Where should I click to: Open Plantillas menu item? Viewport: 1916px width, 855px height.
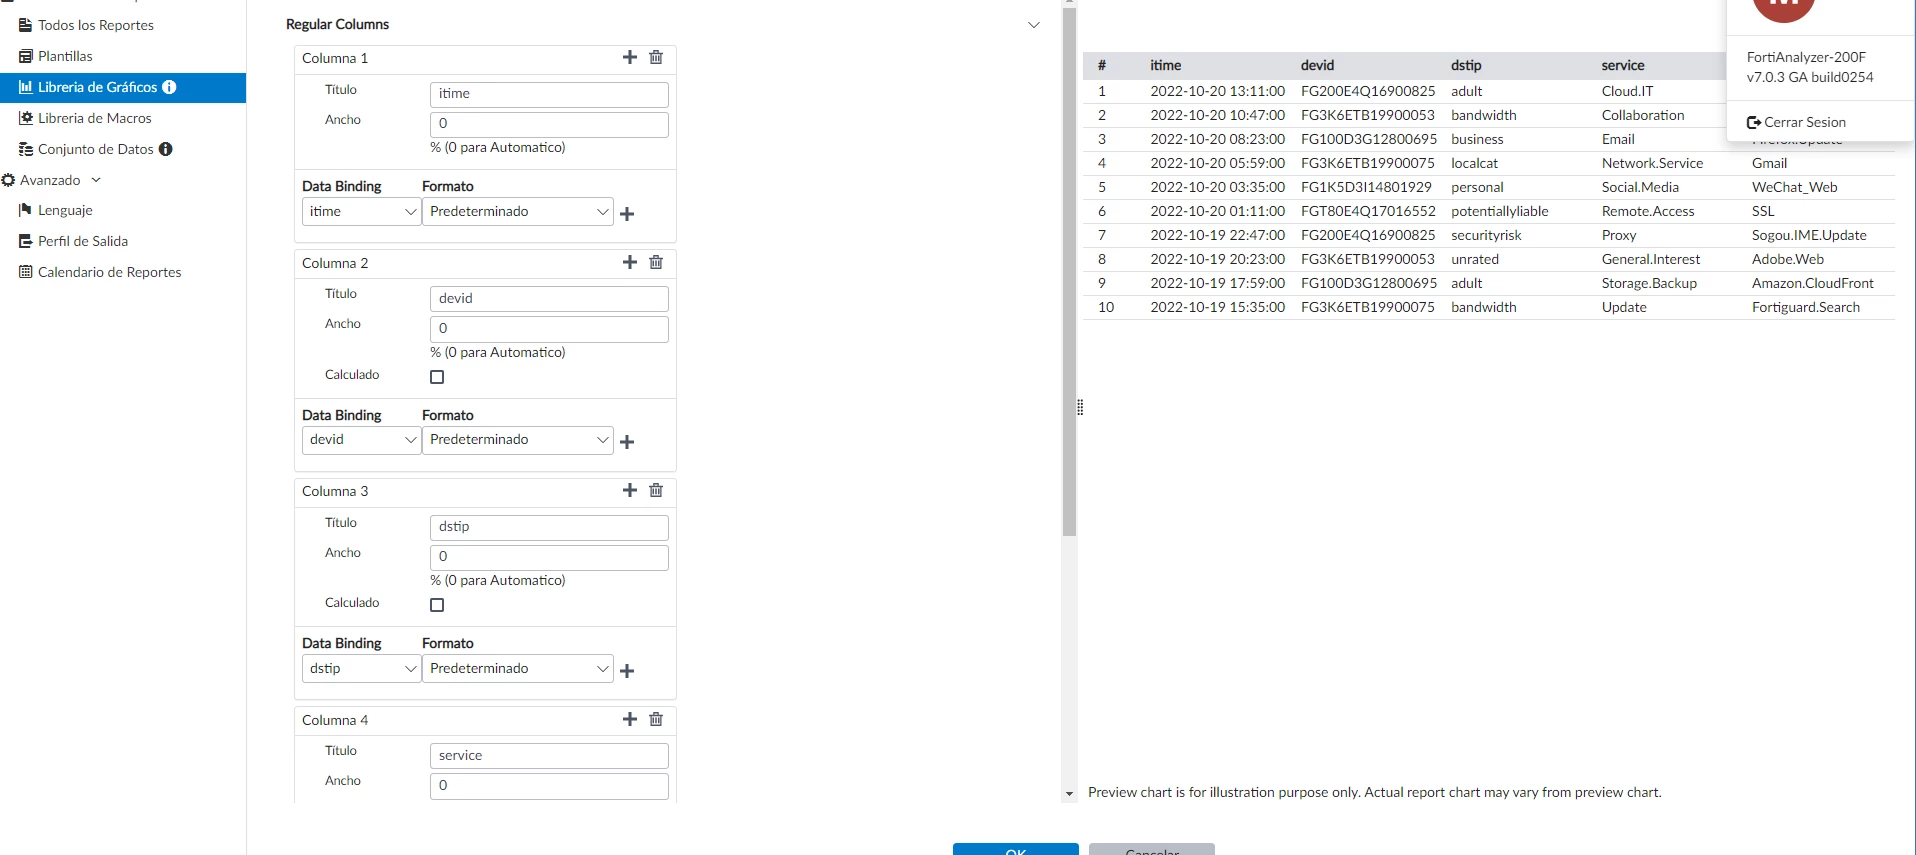(65, 56)
